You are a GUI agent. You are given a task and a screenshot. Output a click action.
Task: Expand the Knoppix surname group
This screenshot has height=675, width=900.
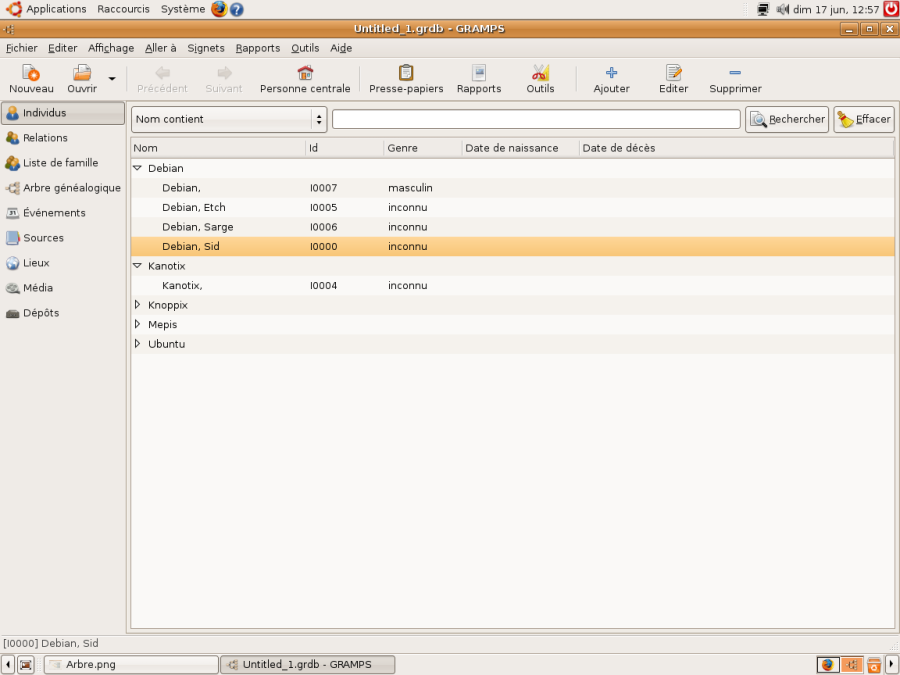pos(137,305)
